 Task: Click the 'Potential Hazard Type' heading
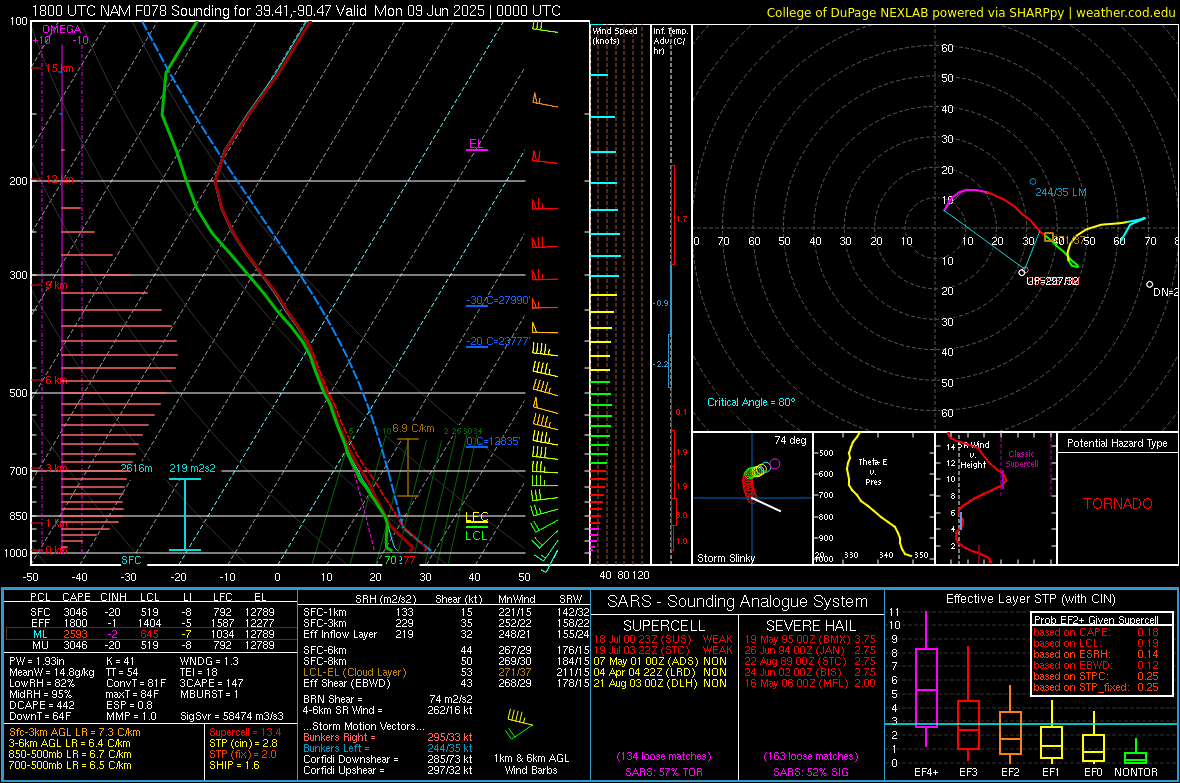click(x=1117, y=443)
